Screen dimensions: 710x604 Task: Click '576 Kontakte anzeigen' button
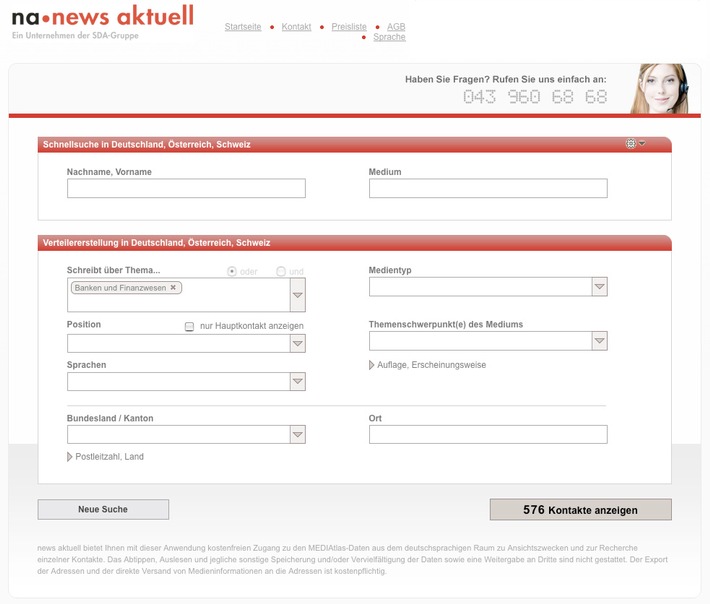pyautogui.click(x=580, y=510)
